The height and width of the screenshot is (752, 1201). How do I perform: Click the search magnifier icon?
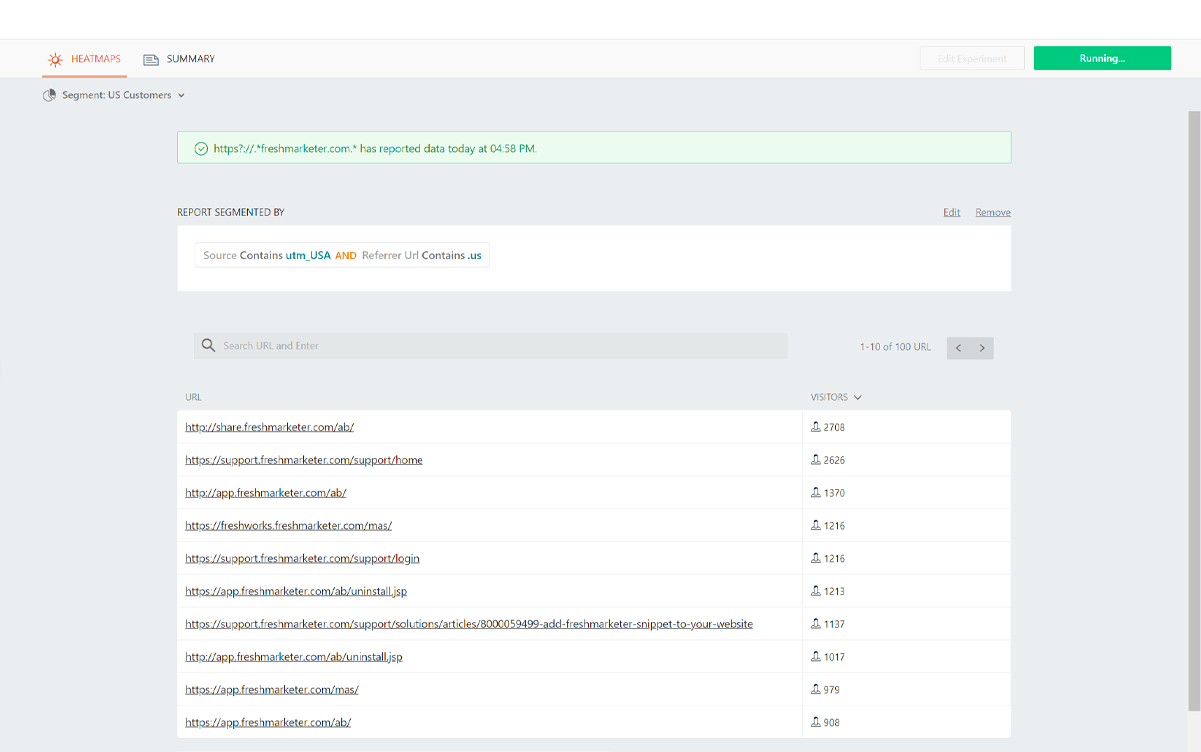coord(208,346)
